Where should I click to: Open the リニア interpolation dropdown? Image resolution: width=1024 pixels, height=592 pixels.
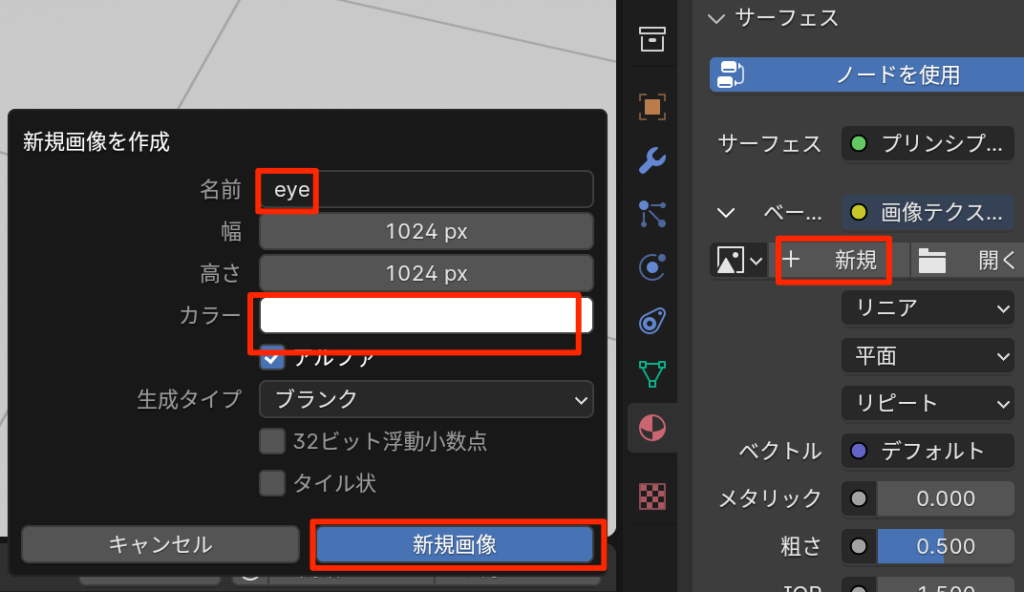pyautogui.click(x=927, y=308)
